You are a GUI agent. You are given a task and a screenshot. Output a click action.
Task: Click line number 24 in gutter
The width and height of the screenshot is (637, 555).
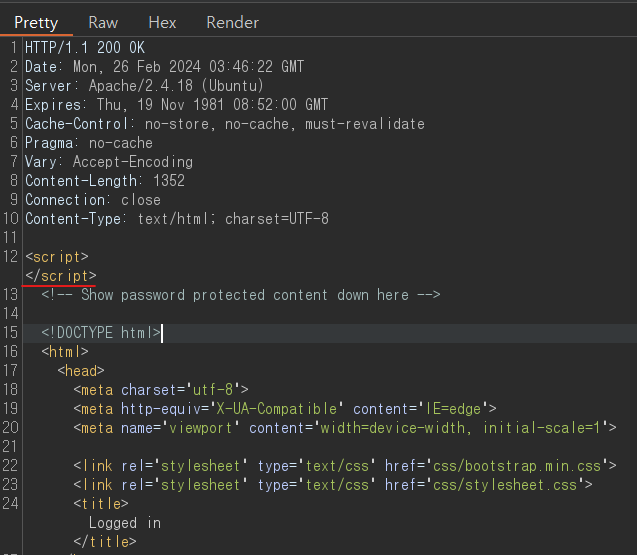click(x=11, y=504)
